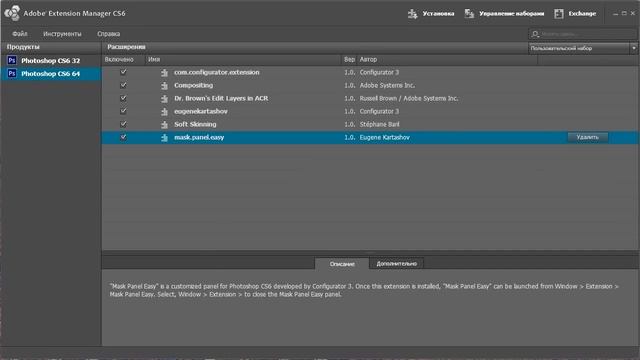The width and height of the screenshot is (640, 360).
Task: Sort by Вер version column header
Action: coord(349,60)
